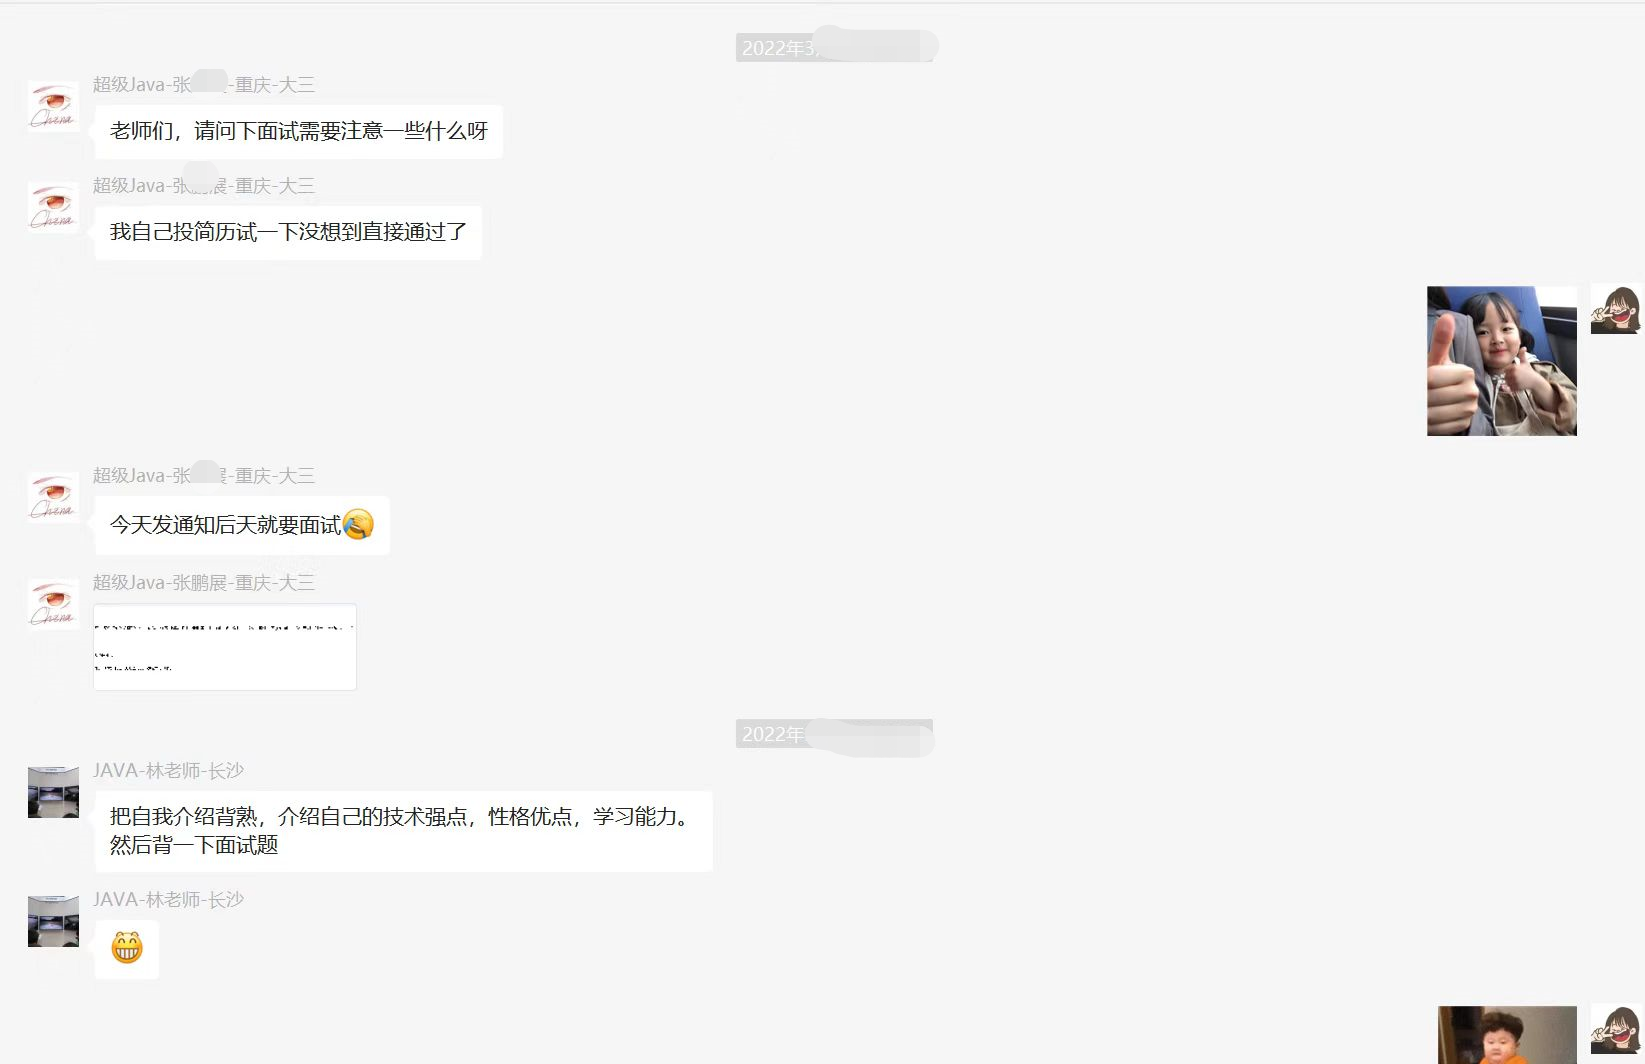Click the crying-laughing emoji in the 面试 message
This screenshot has width=1645, height=1064.
pyautogui.click(x=358, y=525)
